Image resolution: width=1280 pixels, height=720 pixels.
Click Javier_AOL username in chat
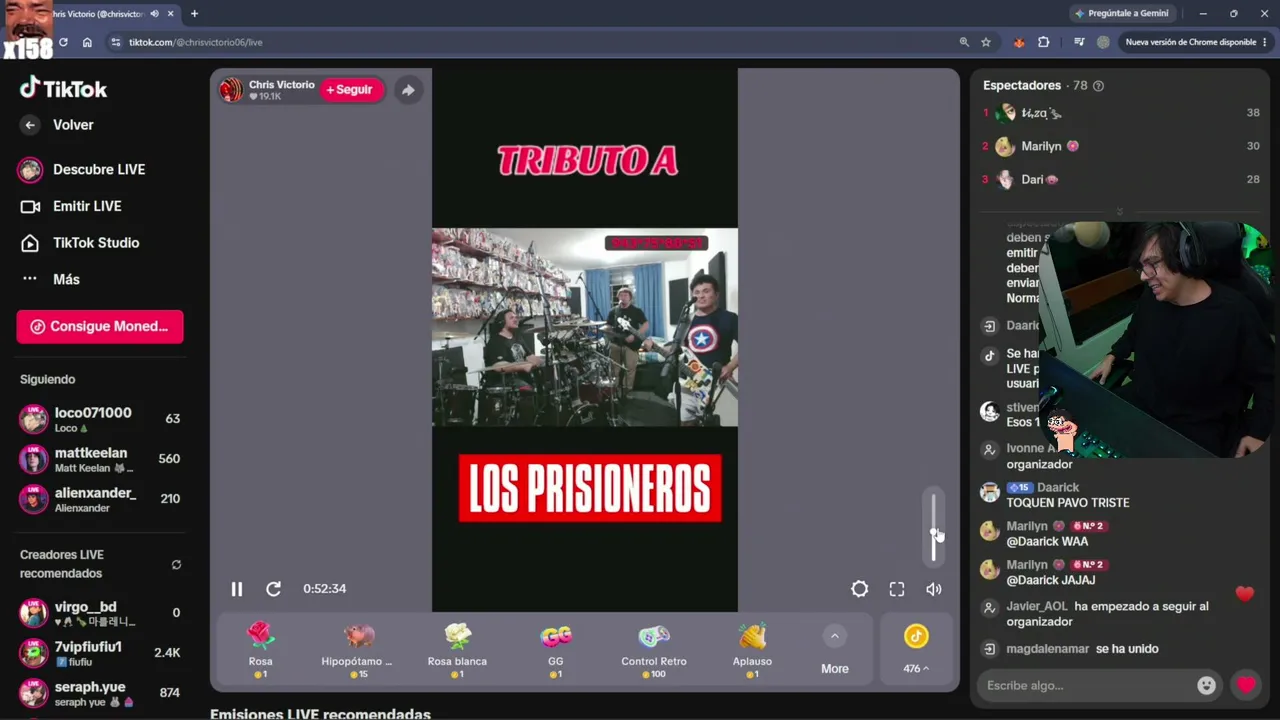(1037, 607)
